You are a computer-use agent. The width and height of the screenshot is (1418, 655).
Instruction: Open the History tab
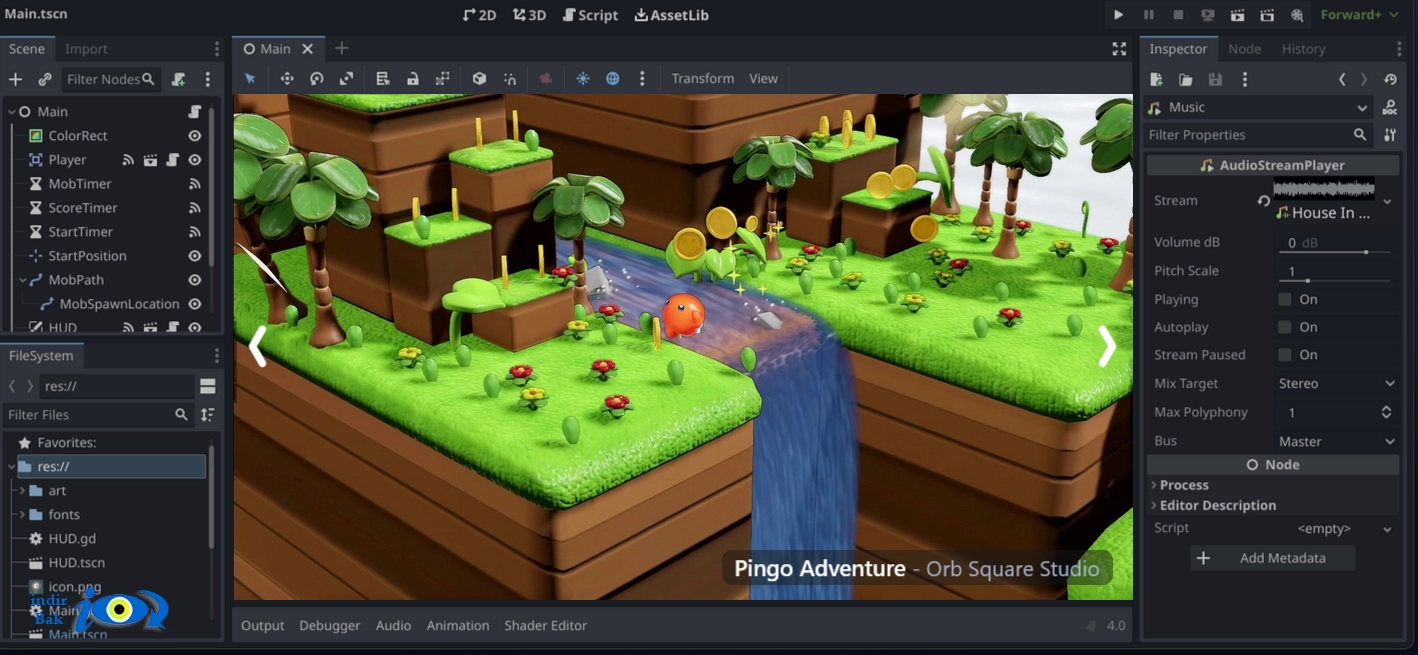(x=1303, y=49)
